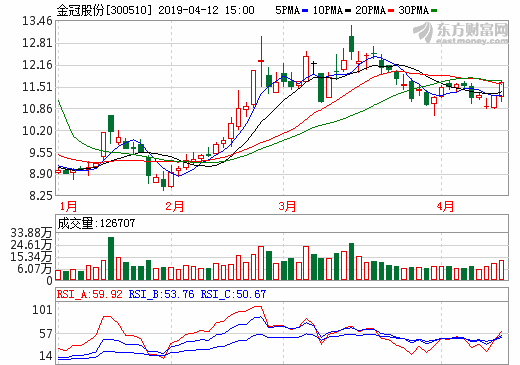
Task: Click the 13.46 price axis label
Action: [x=37, y=21]
